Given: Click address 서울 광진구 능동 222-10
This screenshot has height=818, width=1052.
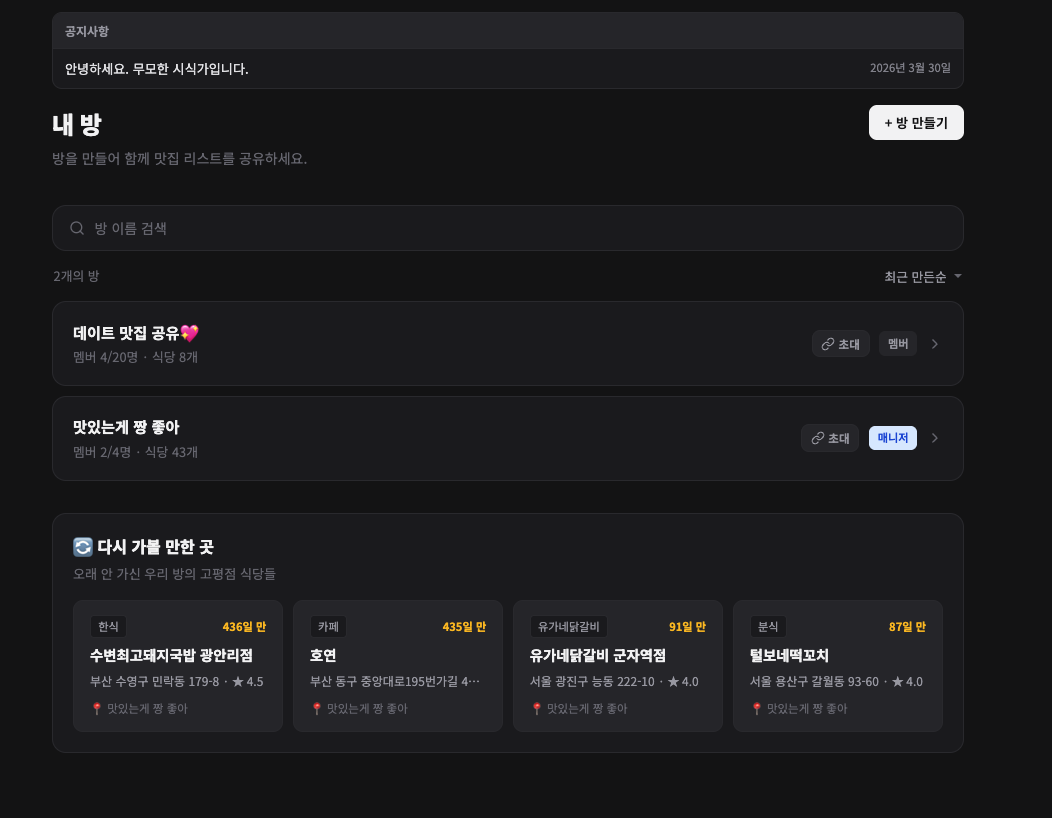Looking at the screenshot, I should click(x=592, y=682).
